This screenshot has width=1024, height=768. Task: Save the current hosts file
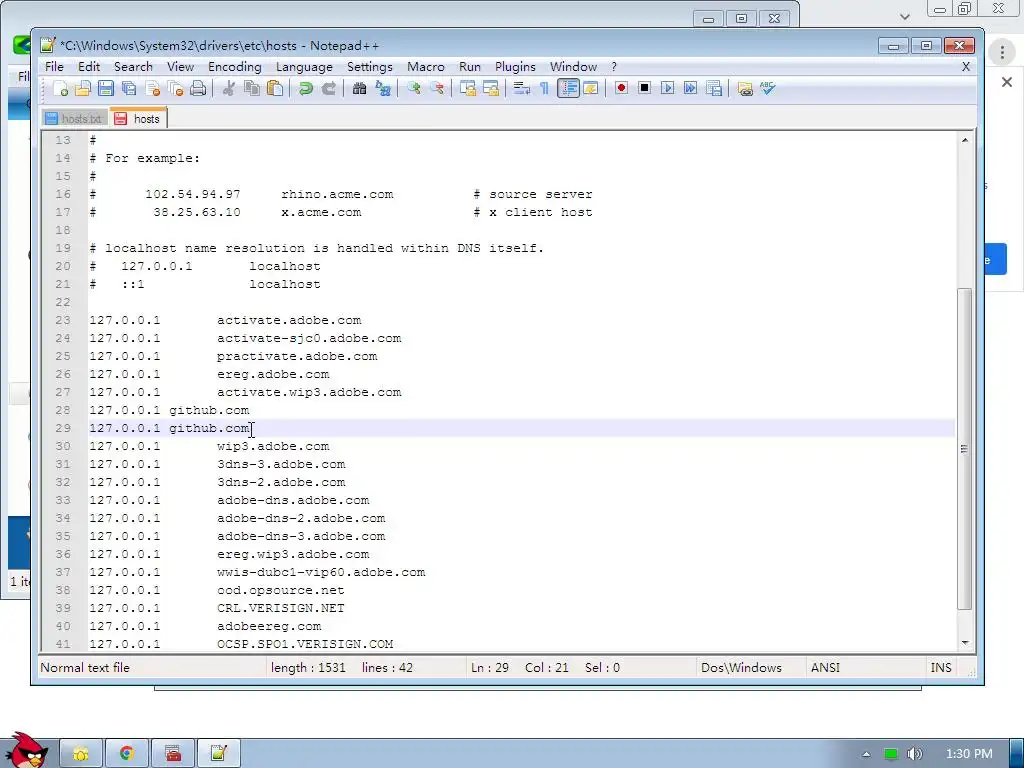pyautogui.click(x=105, y=88)
